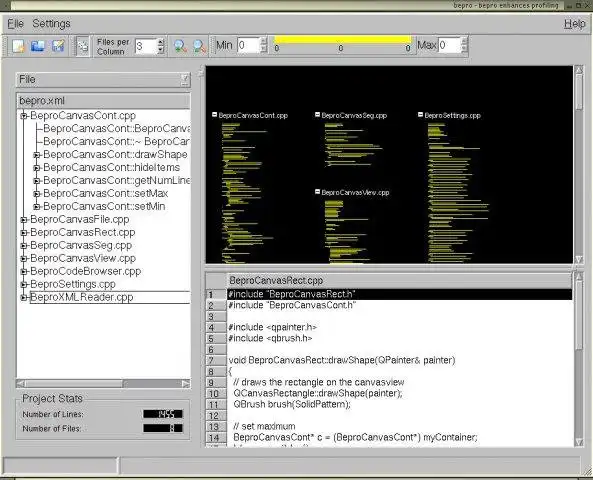Click the bepro.xml tree header
The width and height of the screenshot is (593, 480).
tap(103, 101)
